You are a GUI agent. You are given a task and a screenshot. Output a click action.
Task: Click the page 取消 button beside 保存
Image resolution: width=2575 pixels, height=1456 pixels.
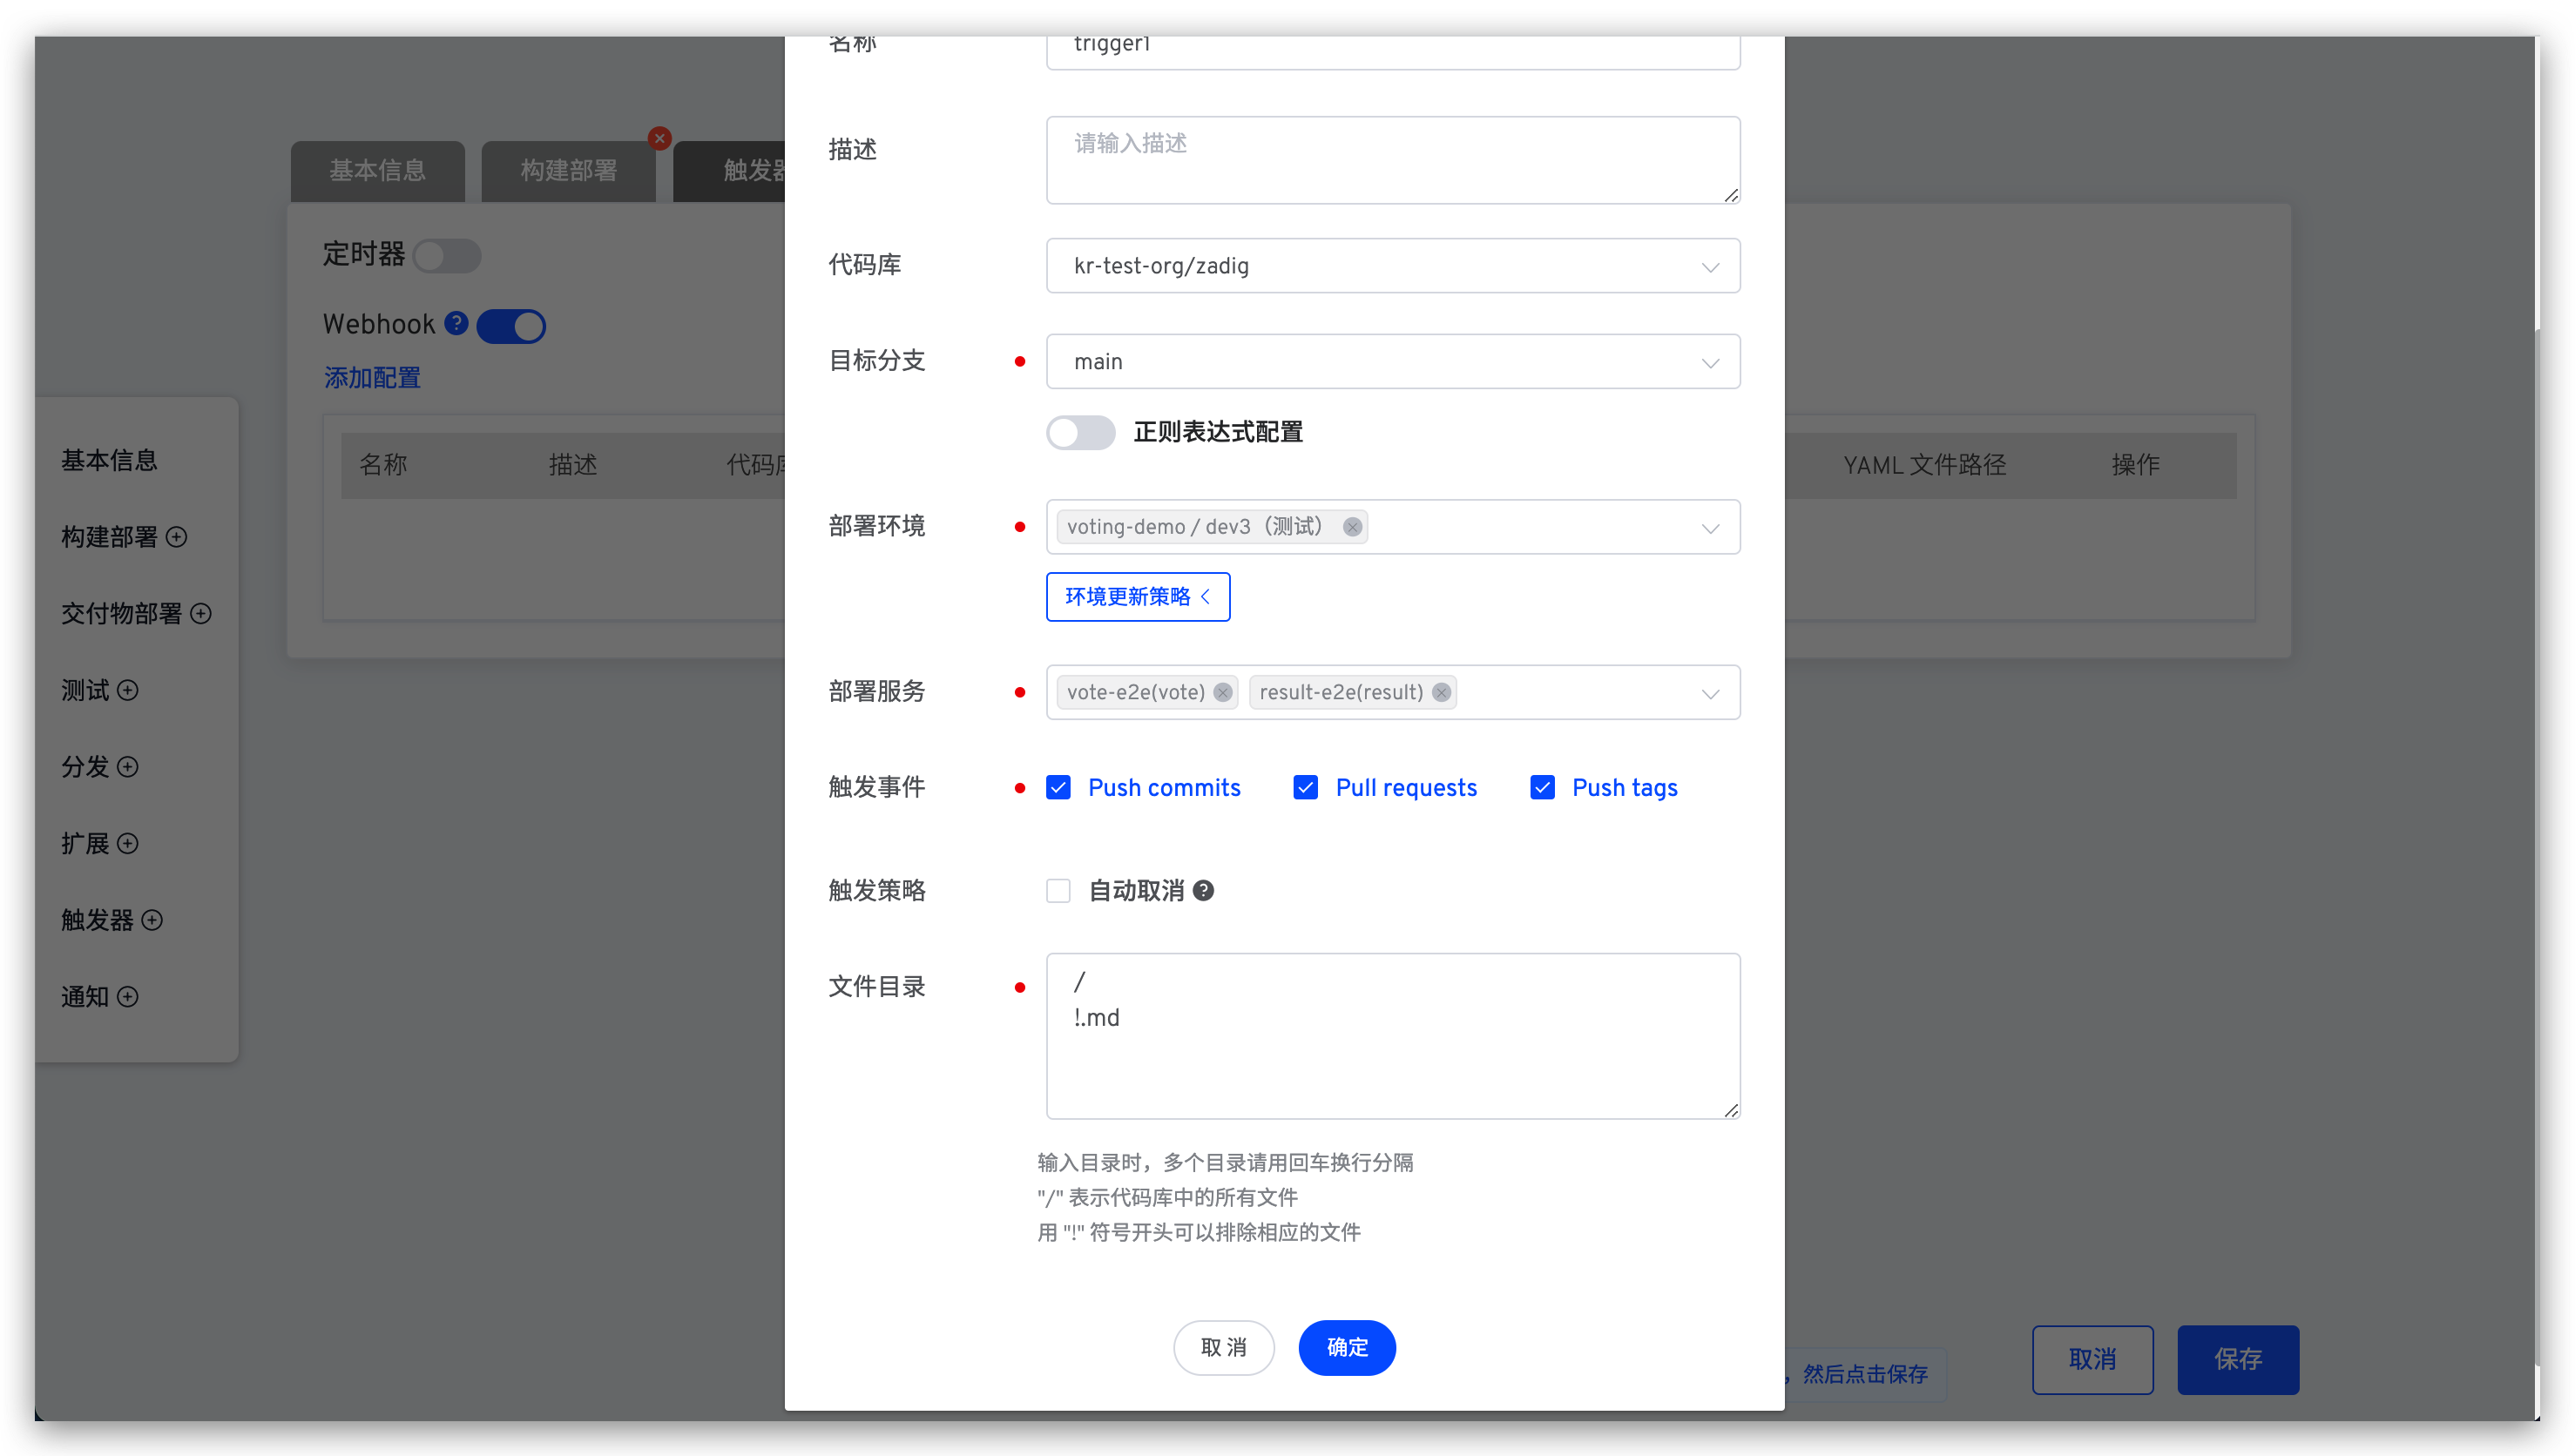(2092, 1360)
